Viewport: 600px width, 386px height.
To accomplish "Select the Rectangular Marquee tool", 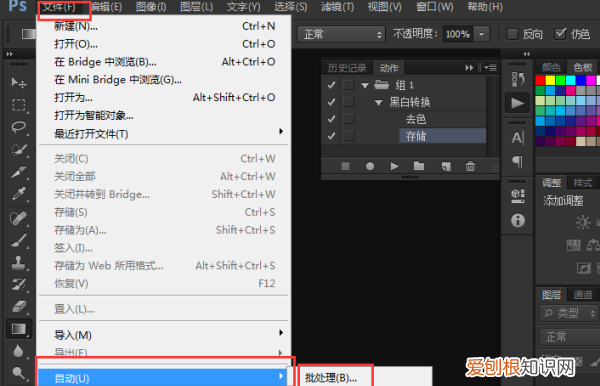I will pos(18,105).
